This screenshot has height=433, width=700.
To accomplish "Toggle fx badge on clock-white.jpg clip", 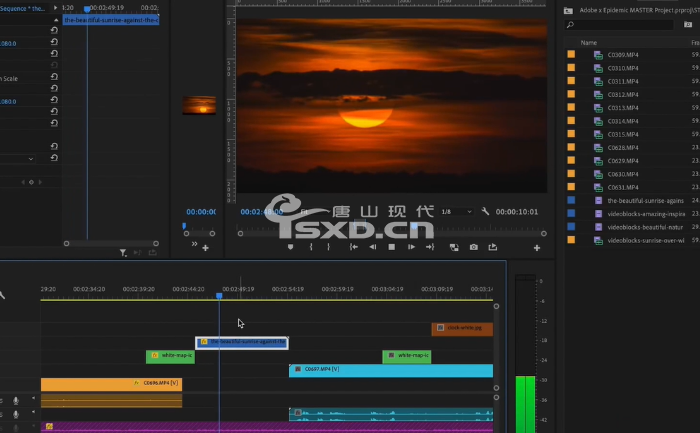I will tap(440, 328).
